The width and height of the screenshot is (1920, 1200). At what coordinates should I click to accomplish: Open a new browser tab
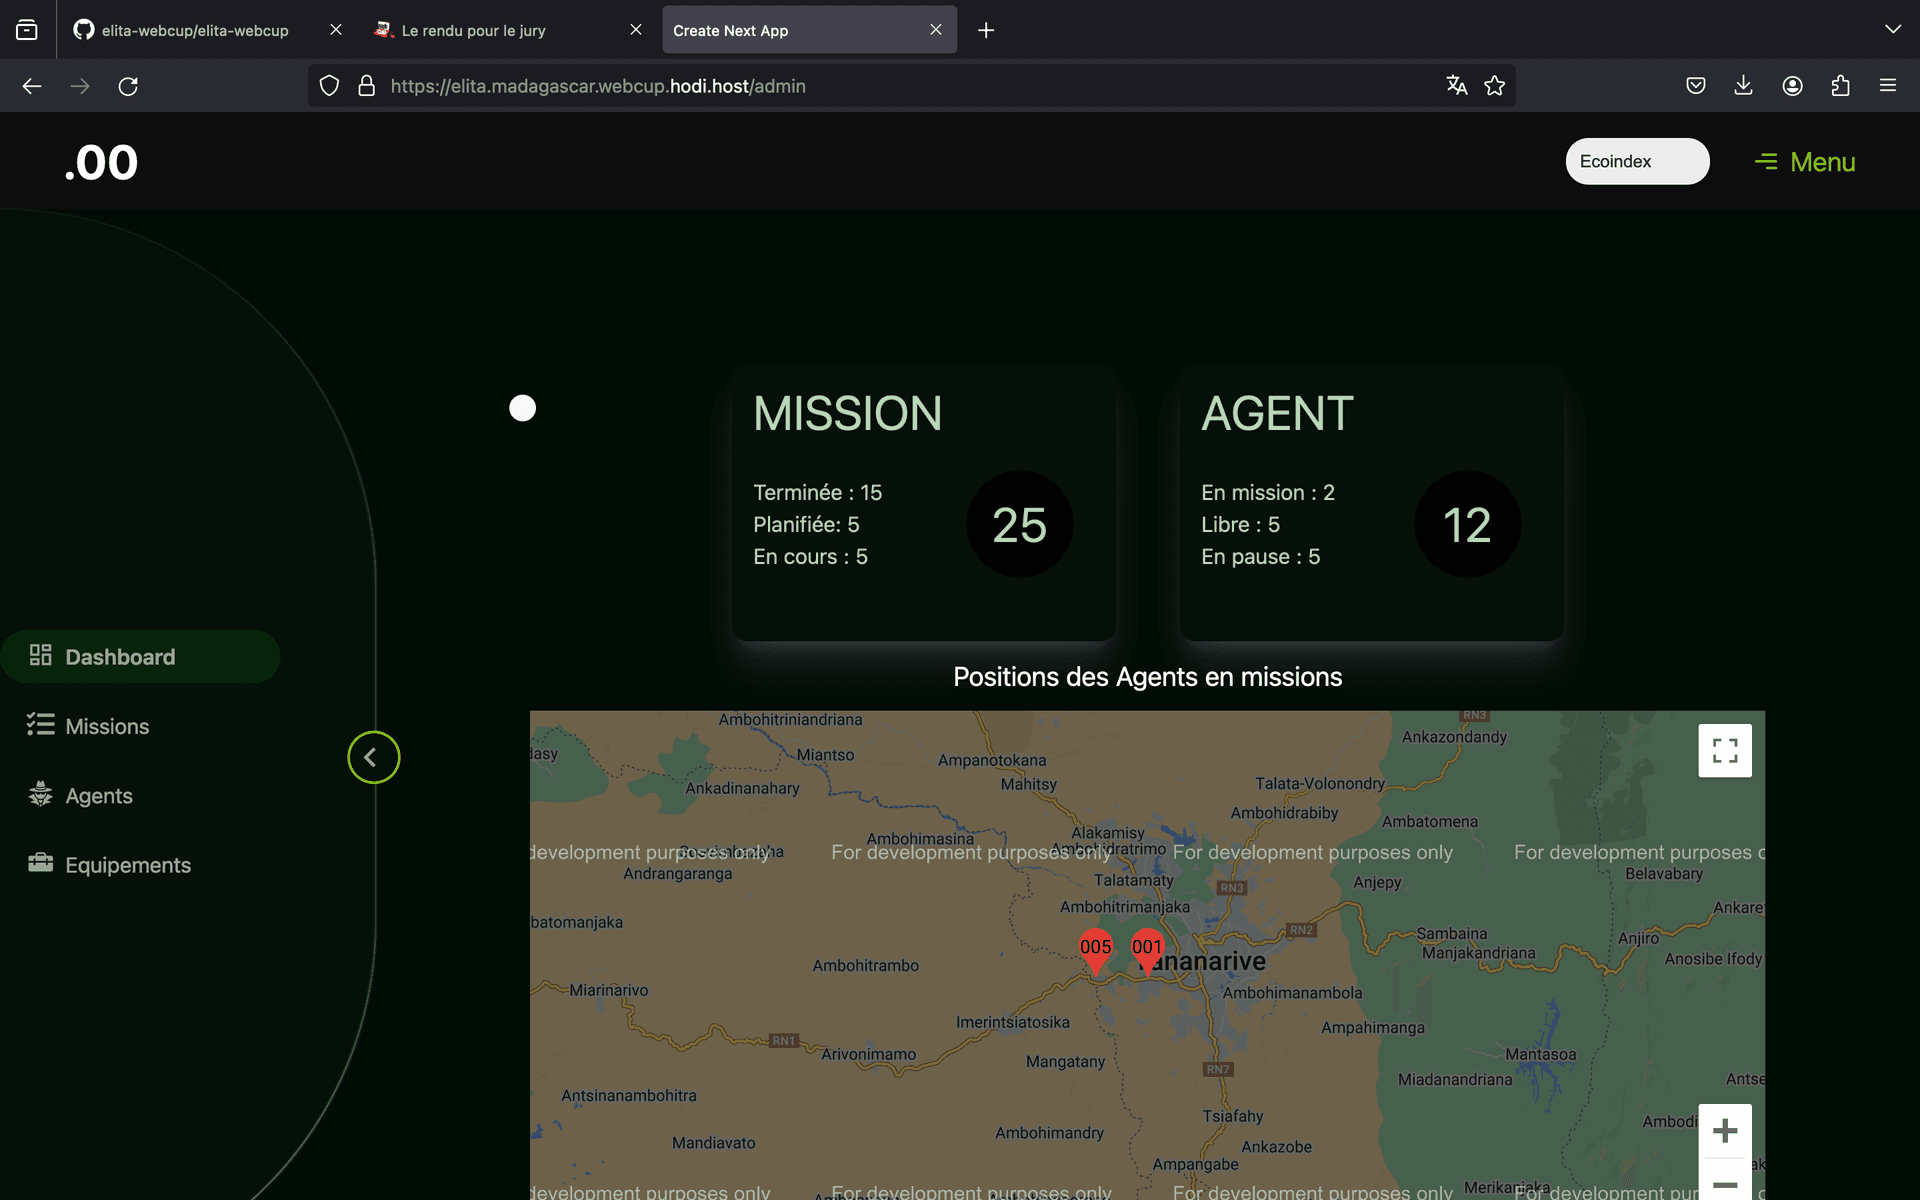click(x=986, y=30)
